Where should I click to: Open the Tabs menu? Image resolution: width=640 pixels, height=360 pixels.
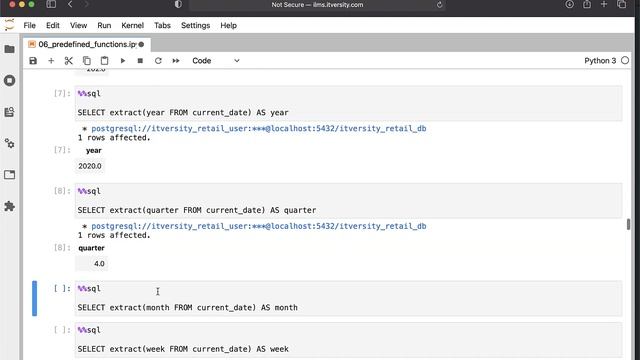click(x=162, y=25)
